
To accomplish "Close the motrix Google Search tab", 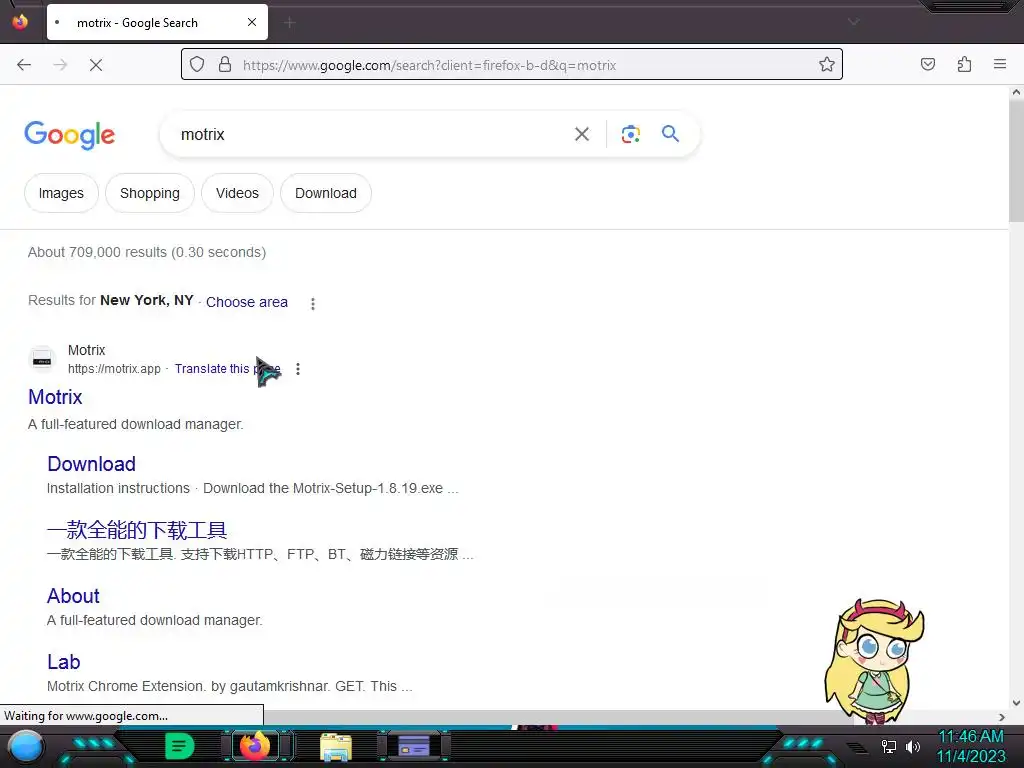I will pyautogui.click(x=252, y=22).
